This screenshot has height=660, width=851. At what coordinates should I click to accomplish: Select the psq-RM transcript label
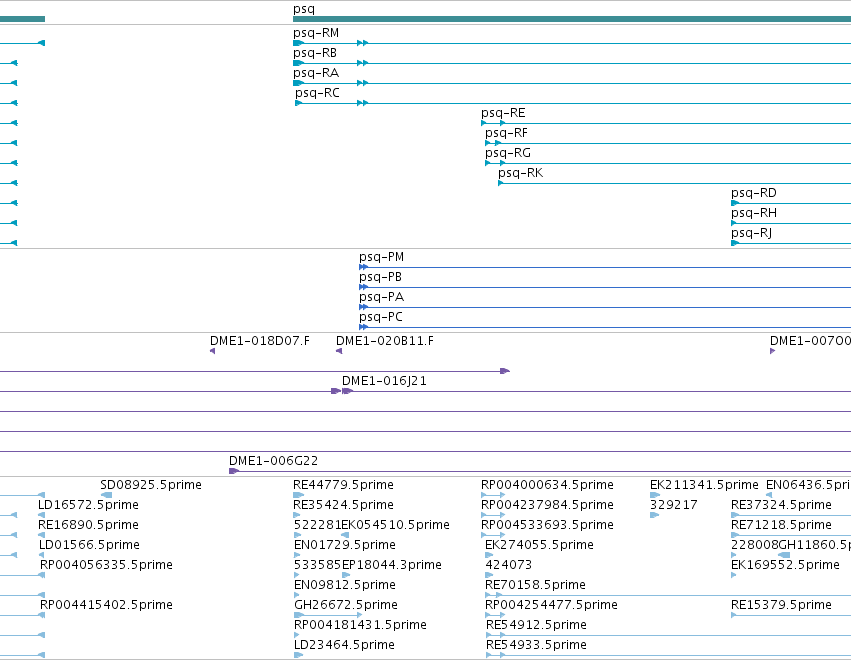click(316, 33)
